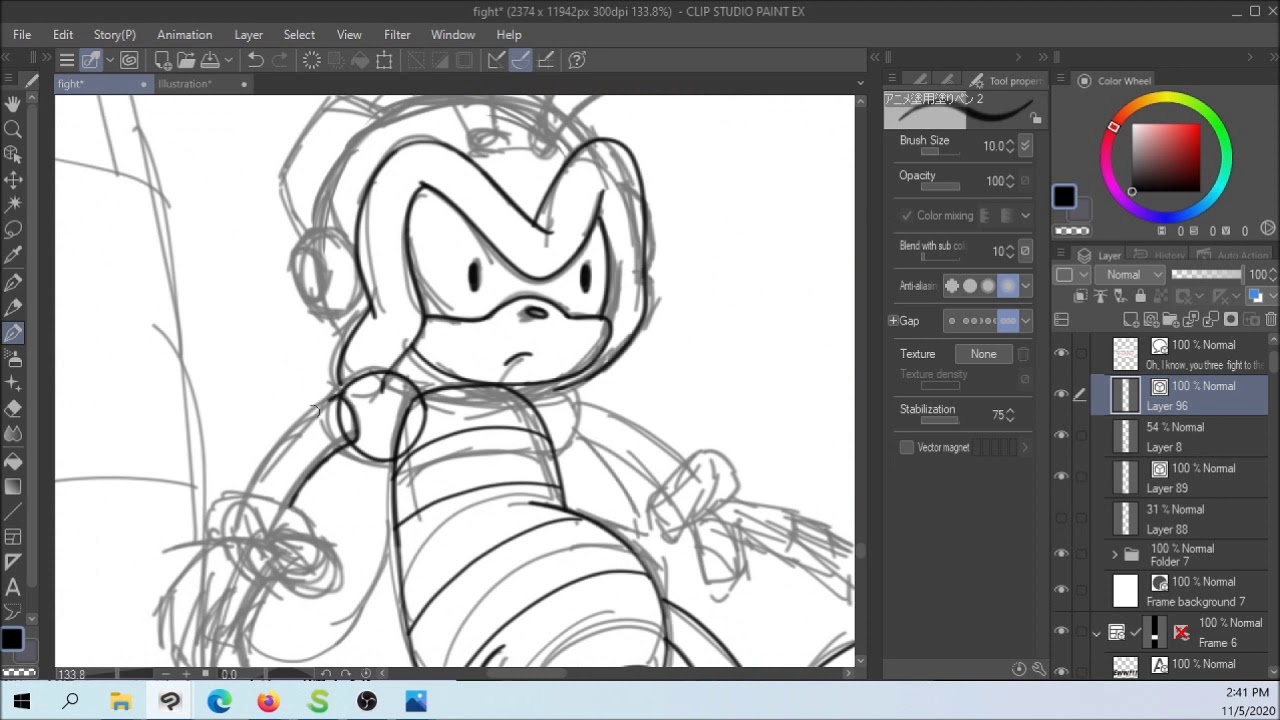Toggle Snap to Special Ruler icon
Image resolution: width=1280 pixels, height=720 pixels.
point(520,60)
